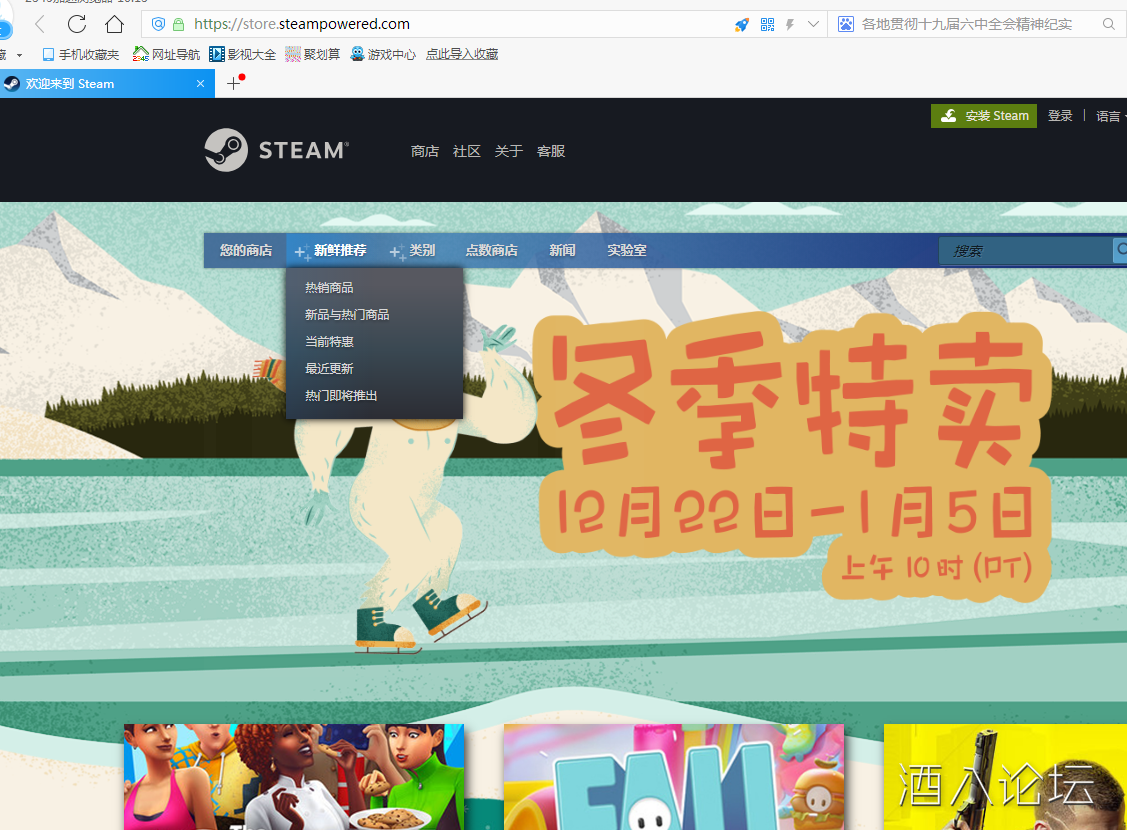The width and height of the screenshot is (1127, 830).
Task: Click the shield security icon in address bar
Action: tap(158, 24)
